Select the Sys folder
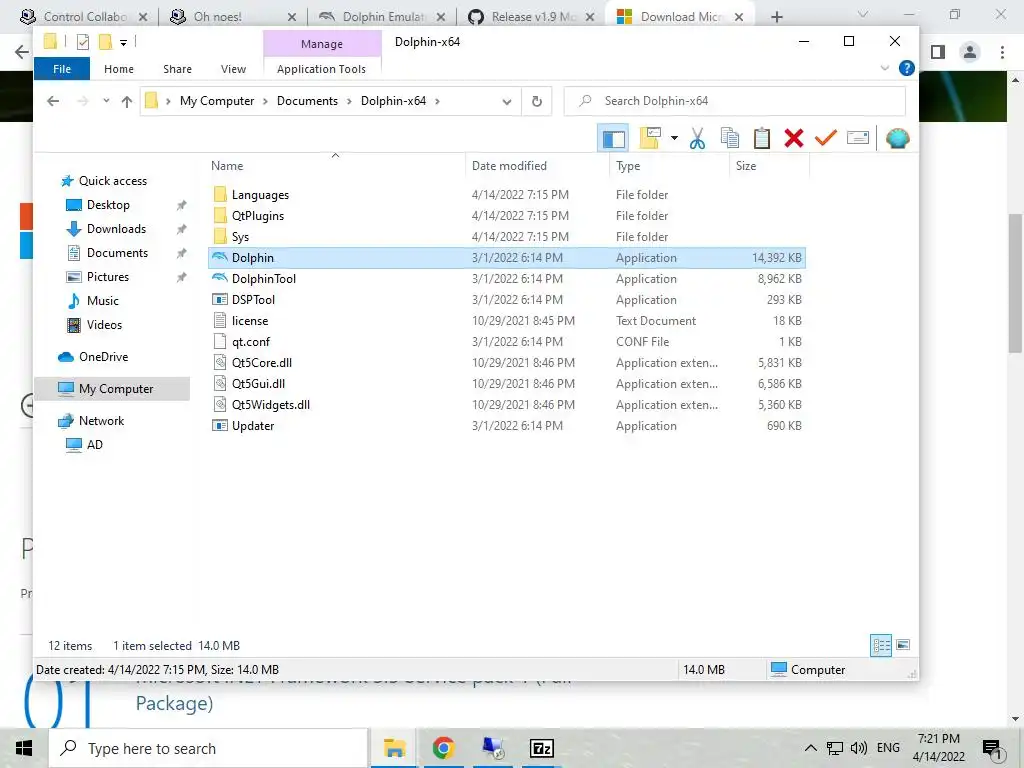 click(x=507, y=236)
